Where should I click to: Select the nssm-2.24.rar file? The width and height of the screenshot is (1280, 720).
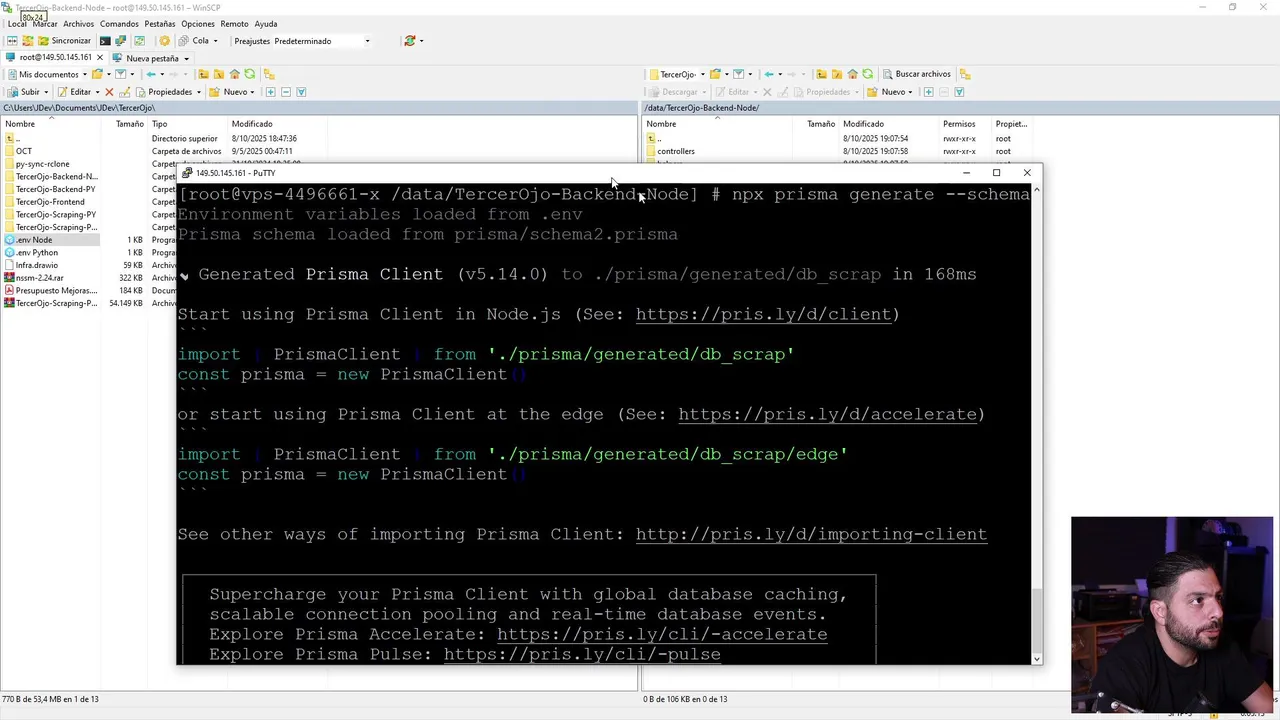[x=39, y=278]
